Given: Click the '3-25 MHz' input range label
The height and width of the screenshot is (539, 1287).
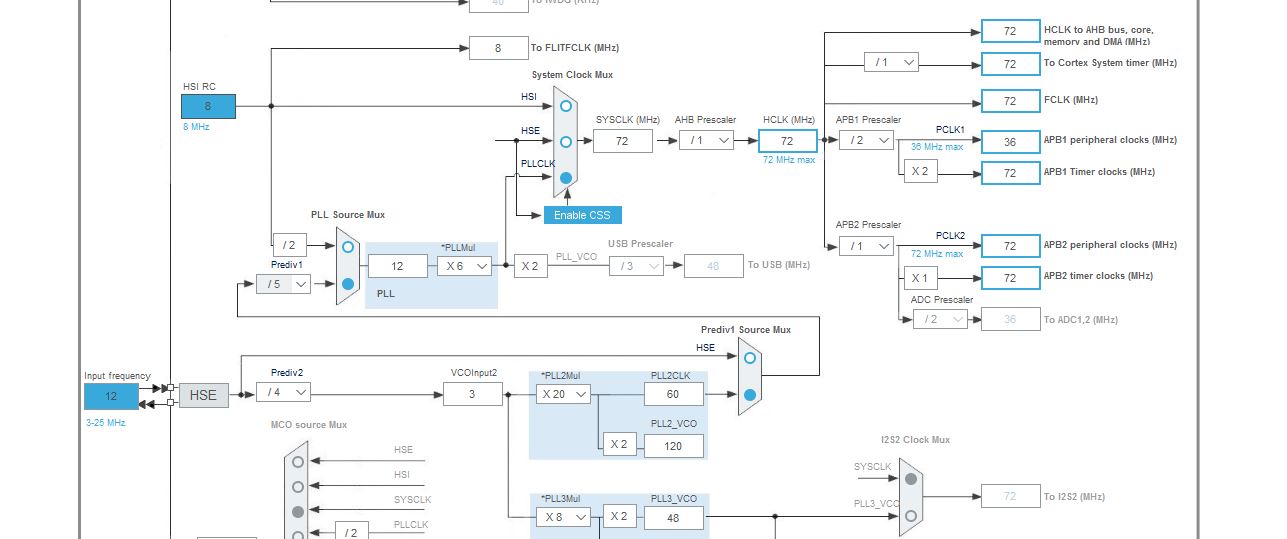Looking at the screenshot, I should pyautogui.click(x=106, y=423).
